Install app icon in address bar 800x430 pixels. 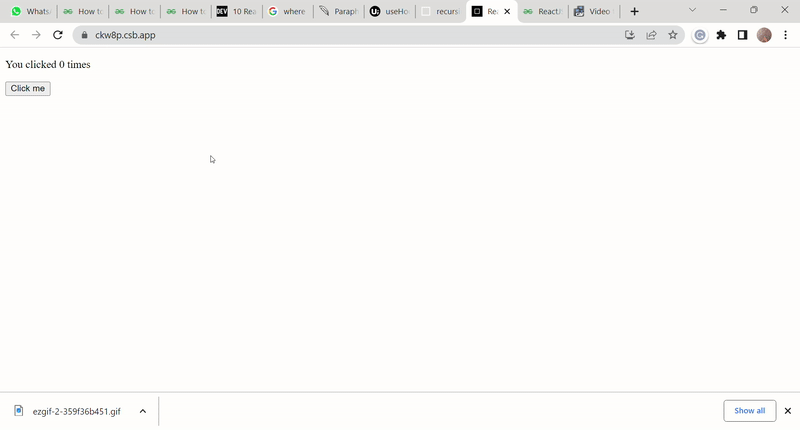(630, 35)
